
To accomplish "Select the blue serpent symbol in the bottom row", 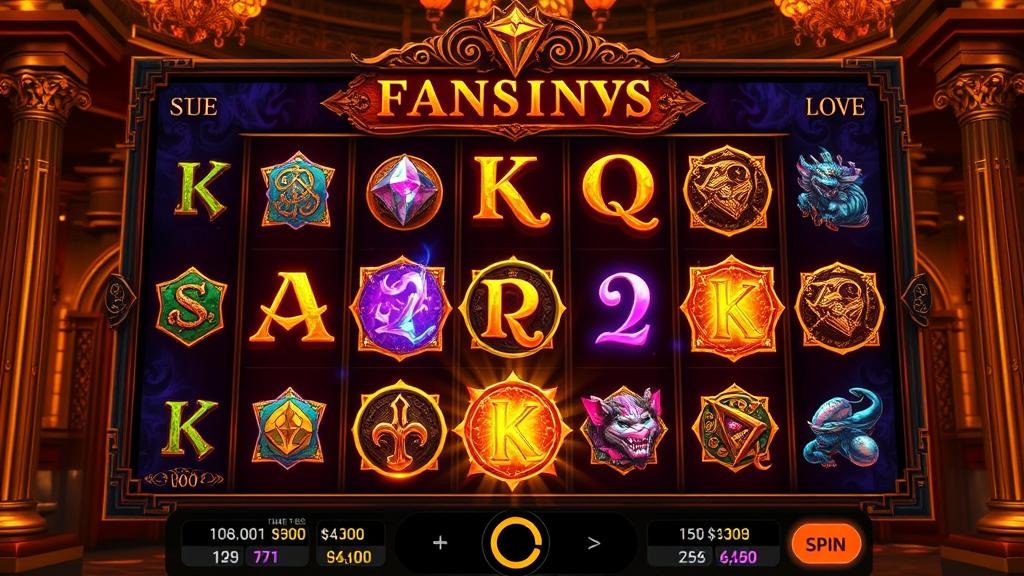I will tap(842, 428).
